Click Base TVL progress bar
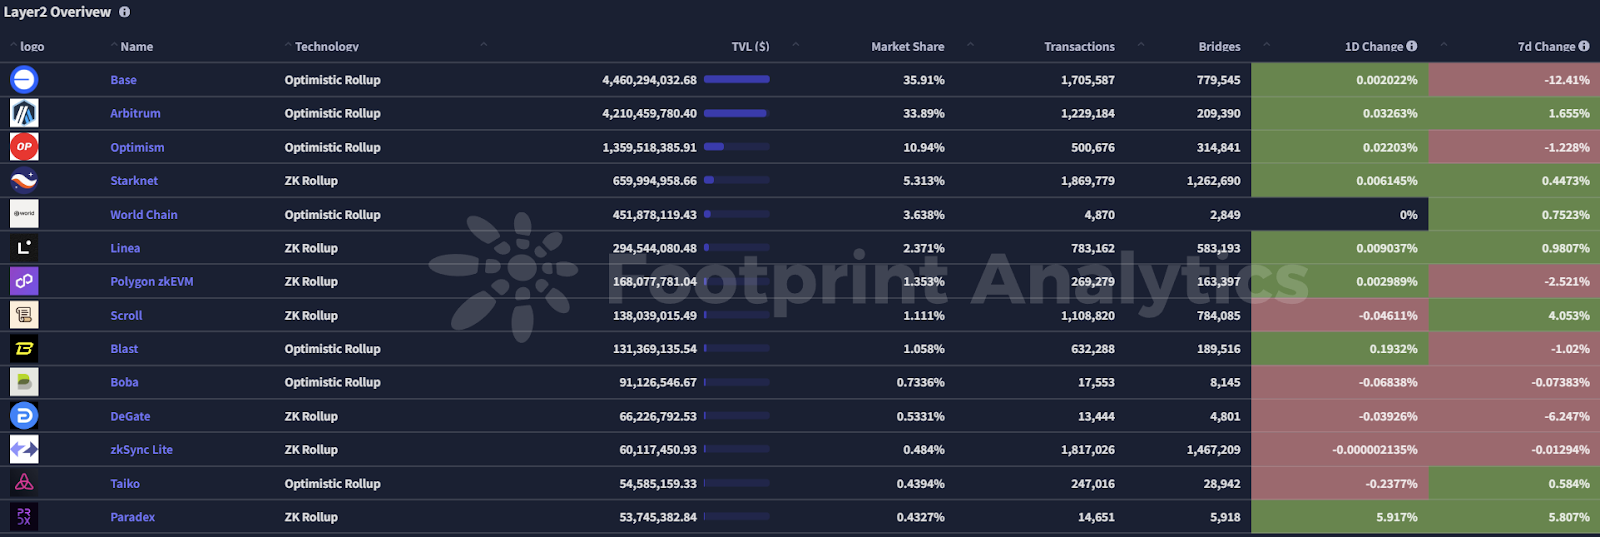The image size is (1600, 537). coord(737,79)
